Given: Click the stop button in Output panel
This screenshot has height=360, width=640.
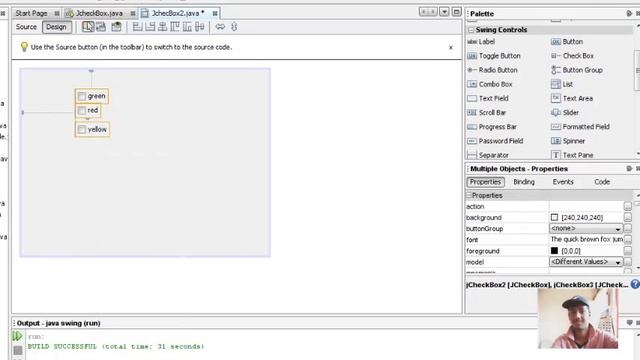Looking at the screenshot, I should (x=18, y=350).
